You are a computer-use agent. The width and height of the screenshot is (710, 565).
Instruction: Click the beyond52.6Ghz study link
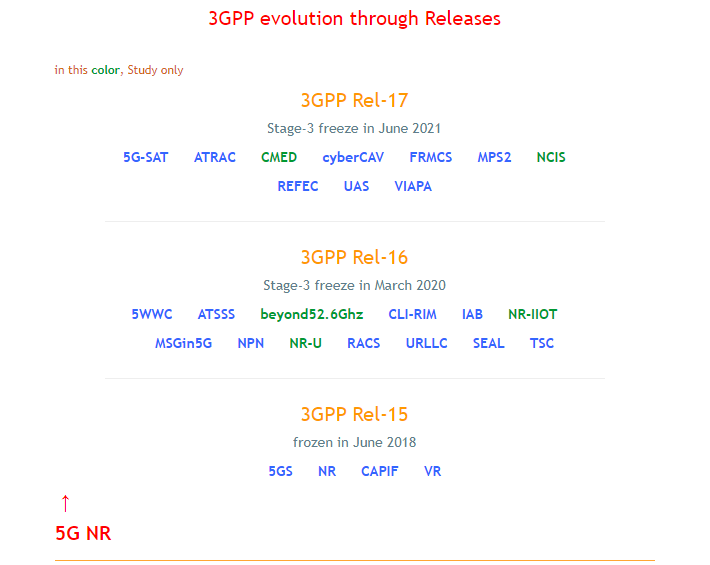pos(312,314)
